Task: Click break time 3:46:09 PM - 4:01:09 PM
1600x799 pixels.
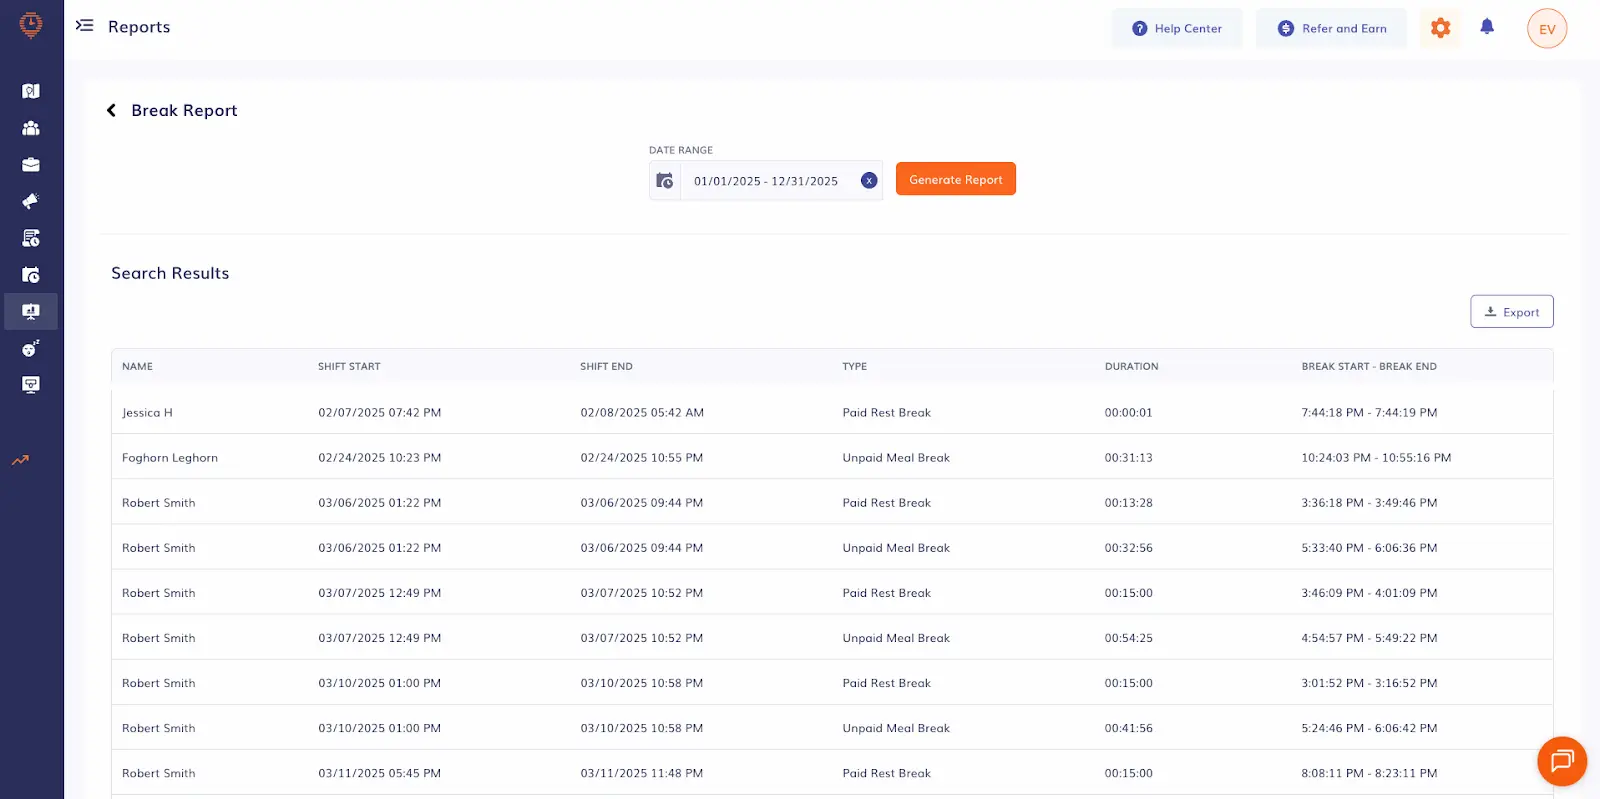Action: (1369, 593)
